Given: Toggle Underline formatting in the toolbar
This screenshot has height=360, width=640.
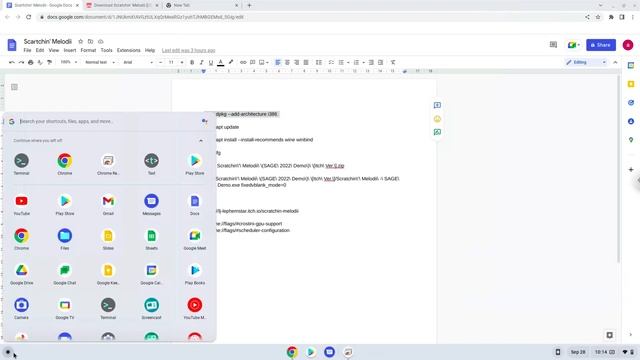Looking at the screenshot, I should [211, 62].
